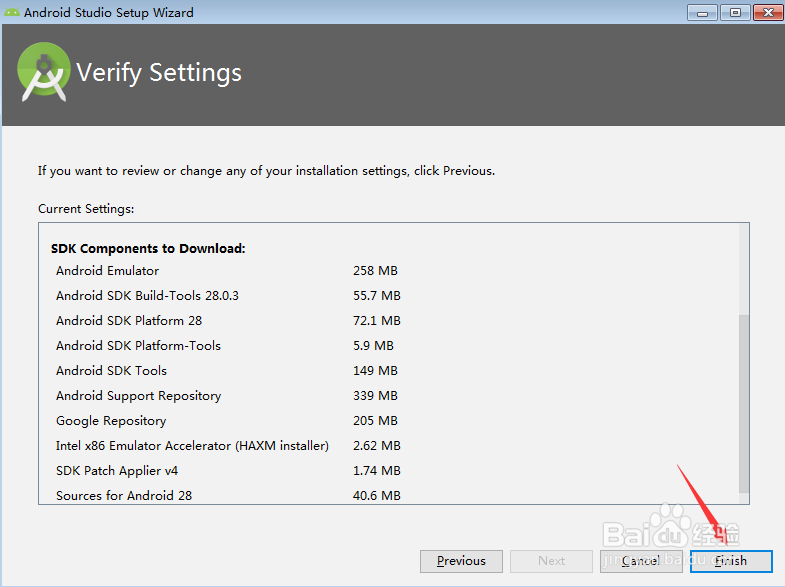The width and height of the screenshot is (785, 587).
Task: Click the Android Studio logo in the header
Action: pyautogui.click(x=44, y=72)
